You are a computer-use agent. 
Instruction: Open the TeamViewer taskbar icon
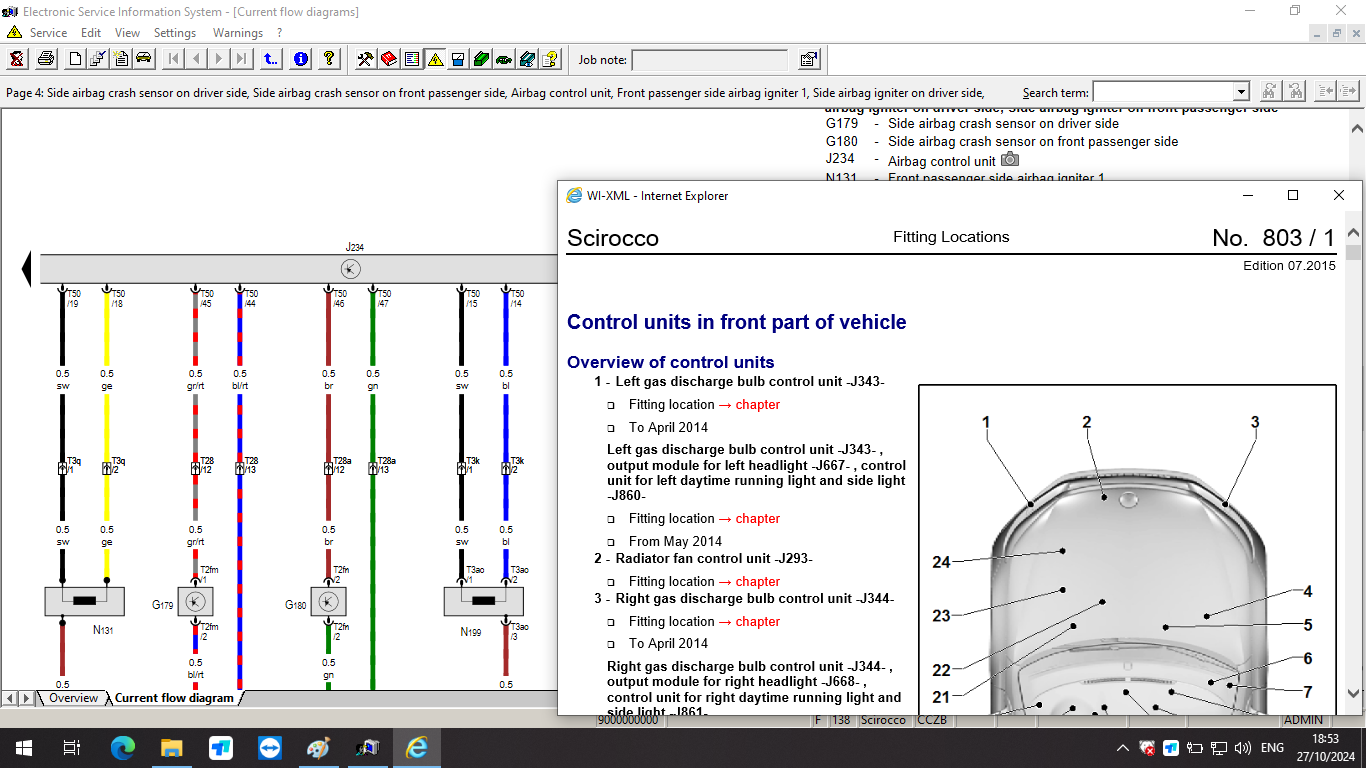pos(270,748)
